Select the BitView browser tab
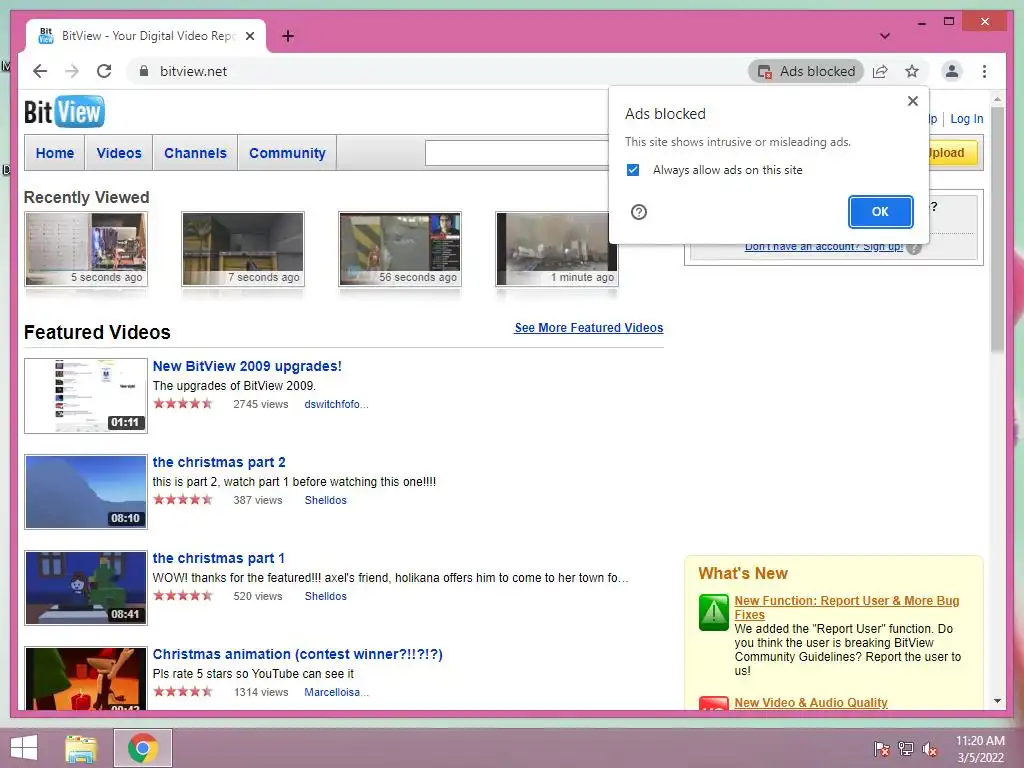This screenshot has width=1024, height=768. 146,36
